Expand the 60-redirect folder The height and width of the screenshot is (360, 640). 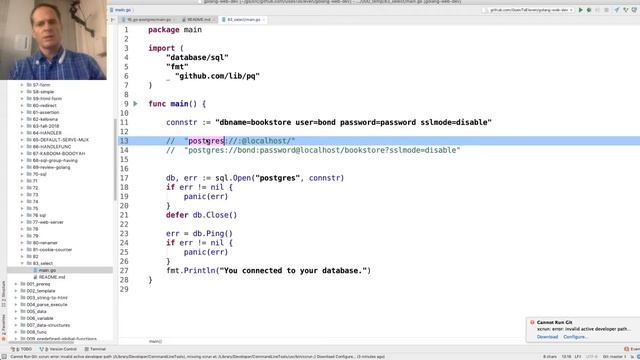[x=22, y=105]
